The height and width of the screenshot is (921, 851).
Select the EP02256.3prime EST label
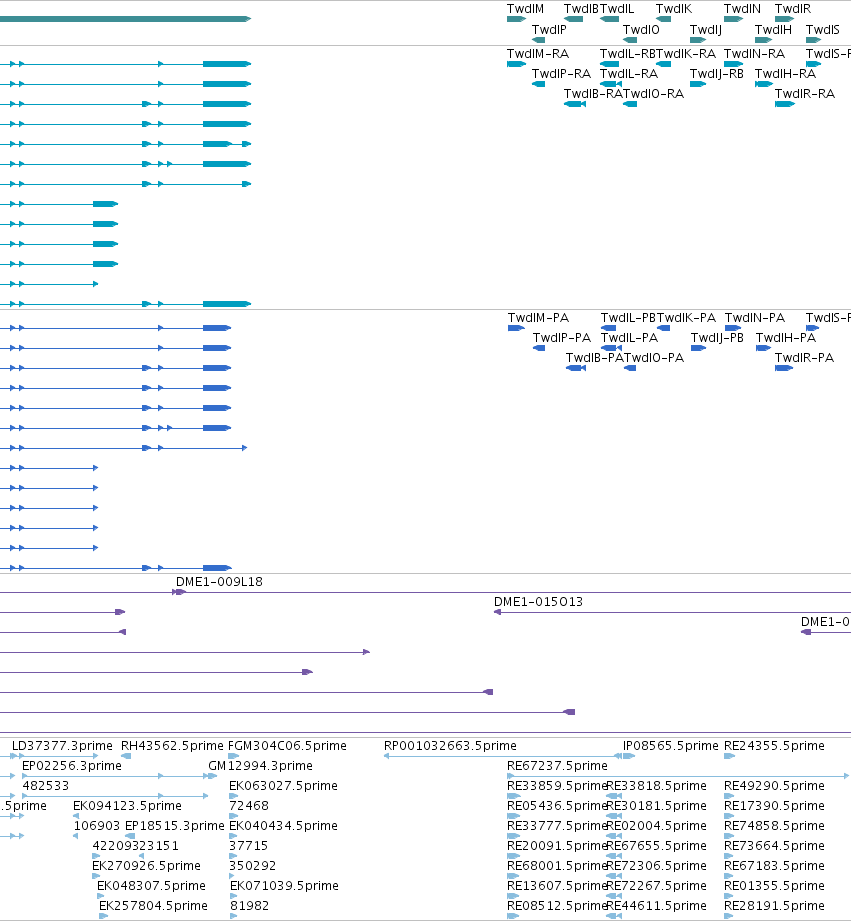72,765
